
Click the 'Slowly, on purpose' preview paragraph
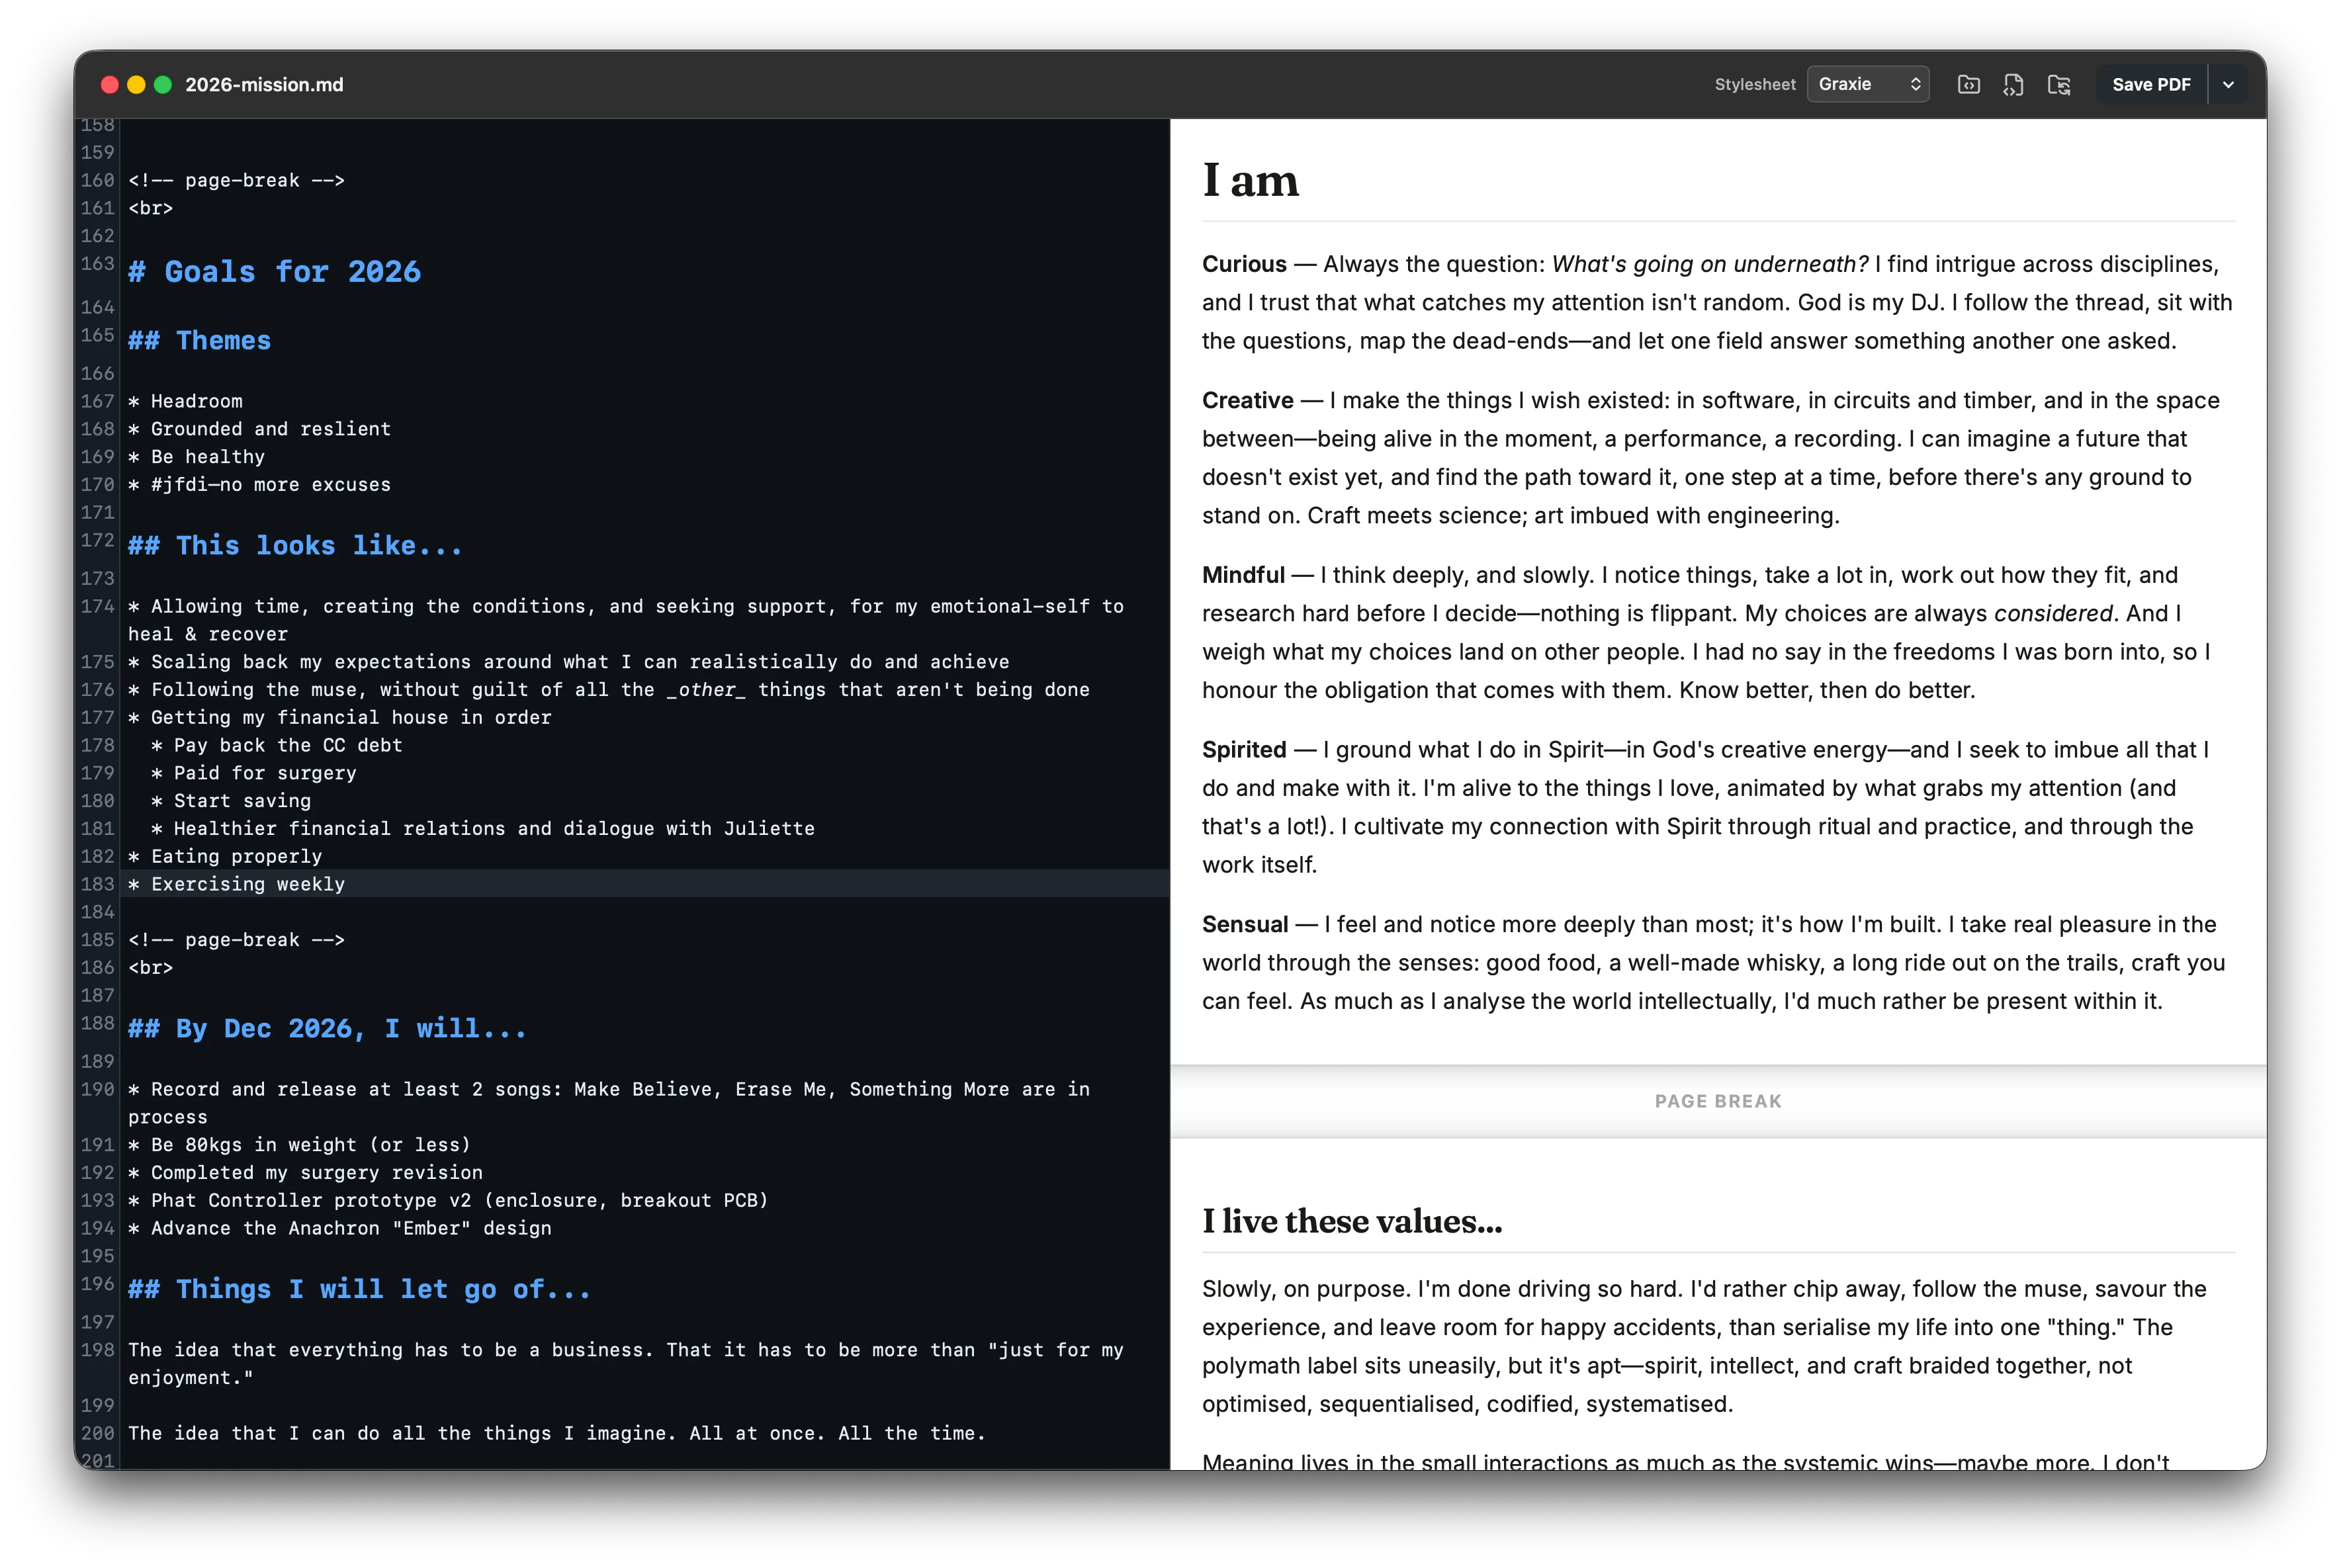click(x=1704, y=1347)
